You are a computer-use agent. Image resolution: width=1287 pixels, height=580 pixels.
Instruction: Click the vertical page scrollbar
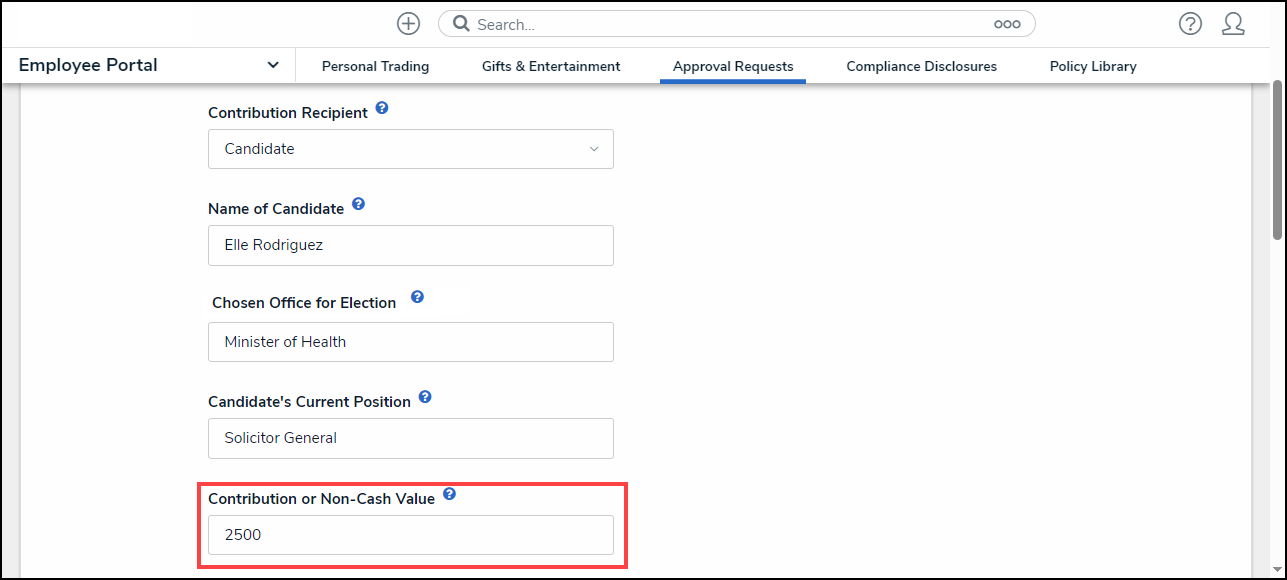1277,160
